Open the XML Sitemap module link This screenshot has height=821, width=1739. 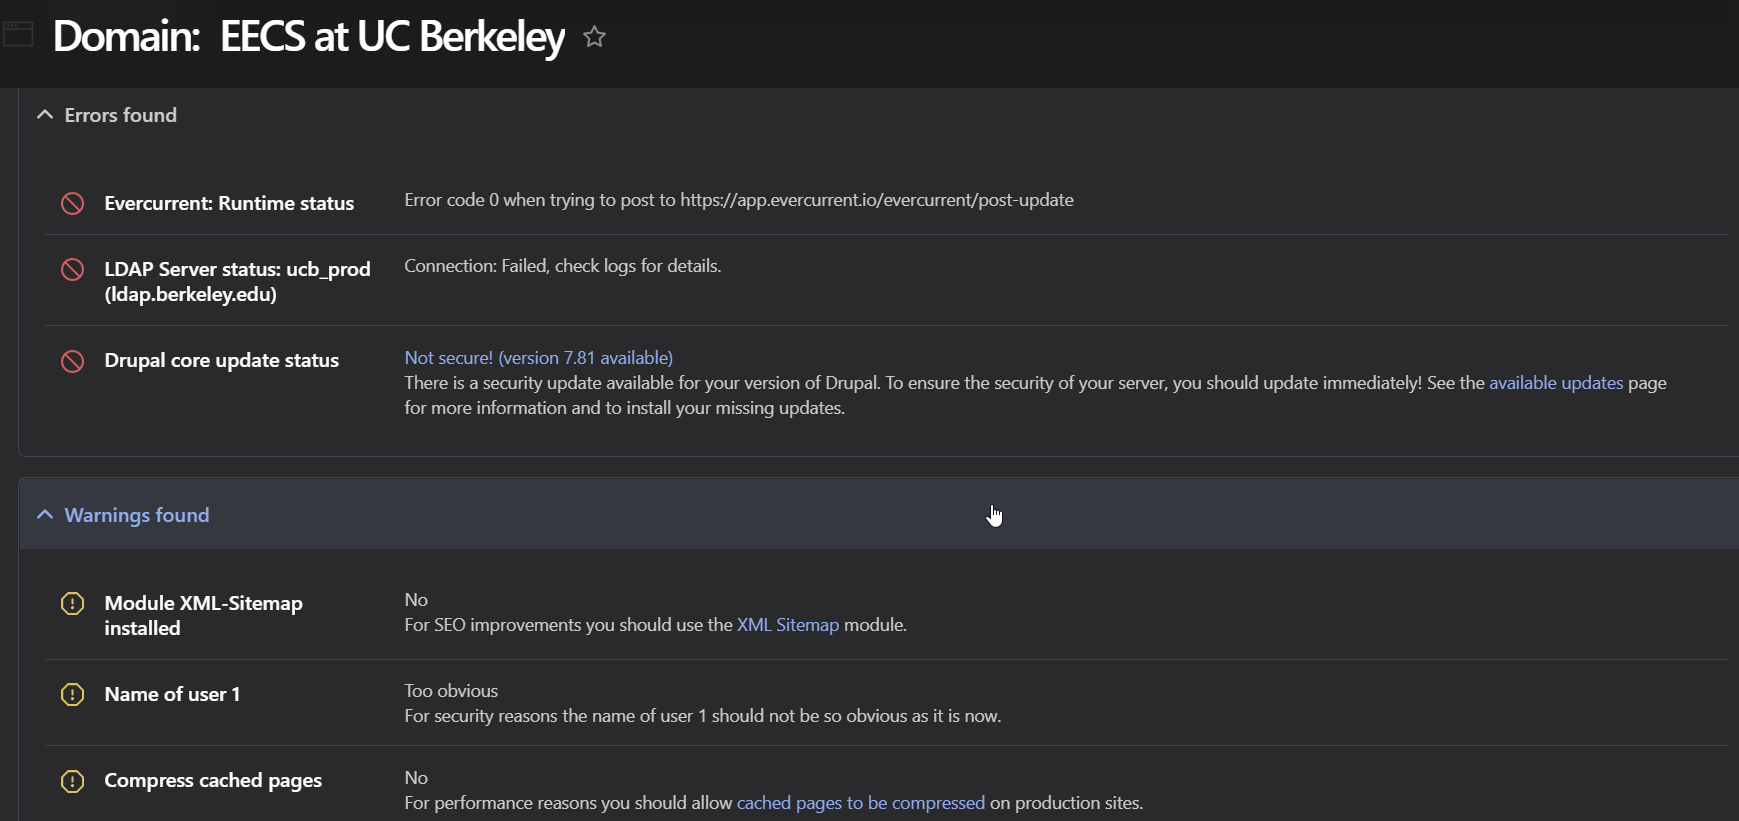[788, 625]
